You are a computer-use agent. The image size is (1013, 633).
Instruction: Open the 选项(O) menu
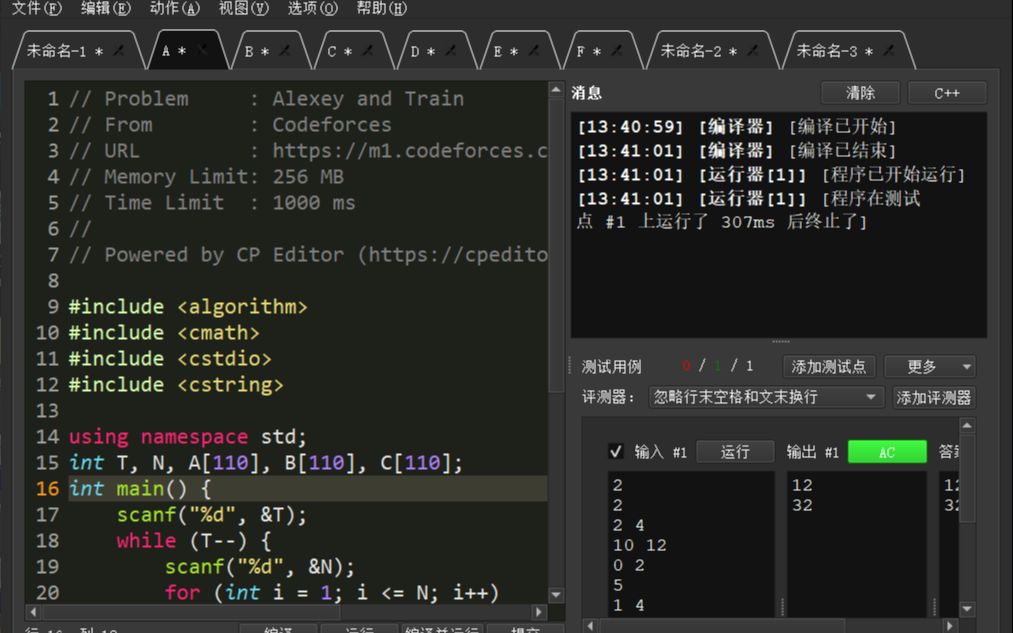click(x=313, y=8)
